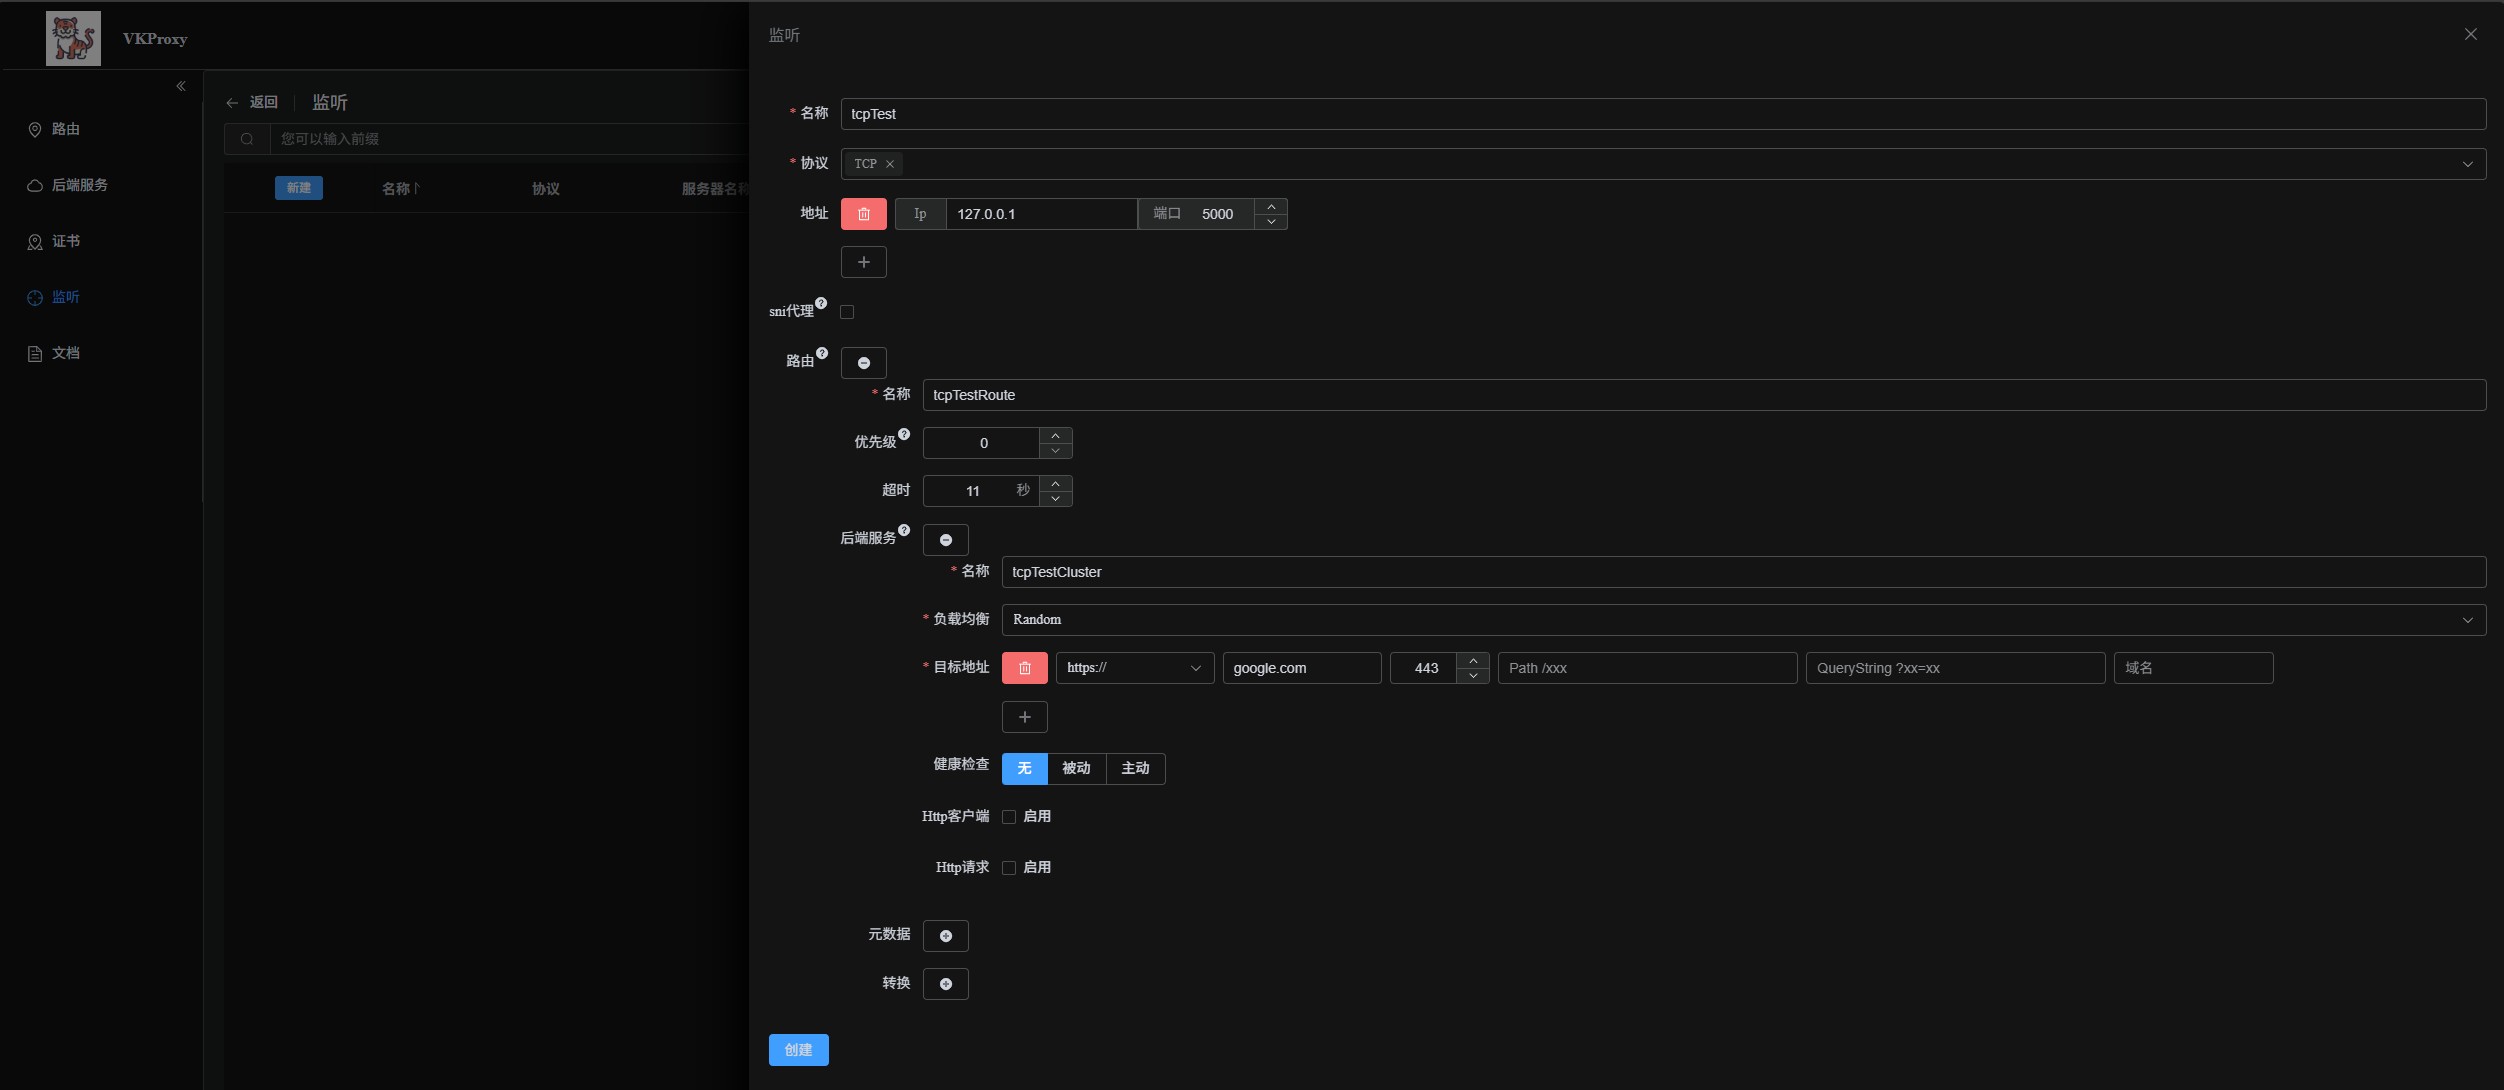Click the 返回 back arrow link
The height and width of the screenshot is (1090, 2504).
point(252,102)
